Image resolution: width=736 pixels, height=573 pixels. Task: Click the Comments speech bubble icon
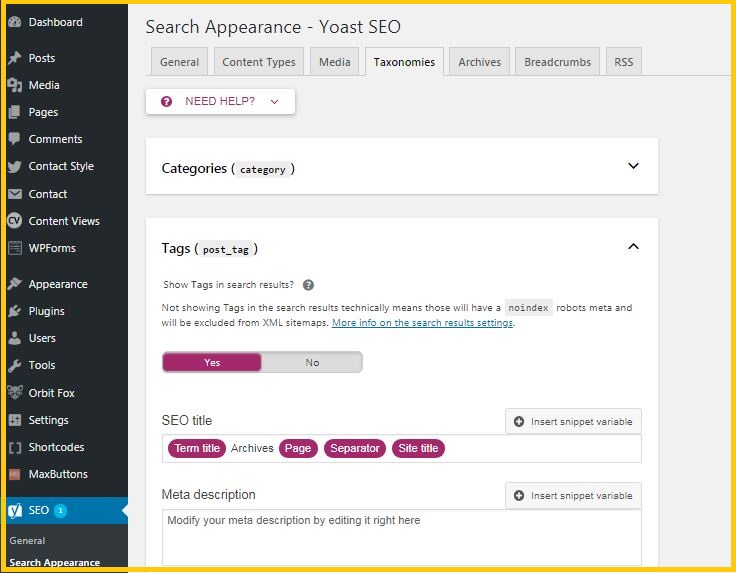(15, 139)
